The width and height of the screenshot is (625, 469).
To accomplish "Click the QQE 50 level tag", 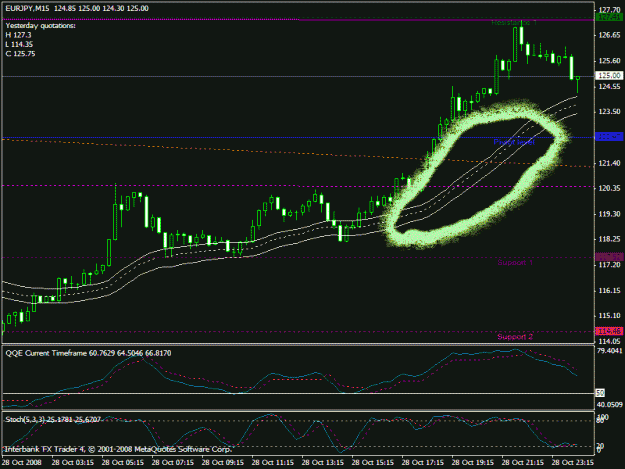I will [600, 393].
